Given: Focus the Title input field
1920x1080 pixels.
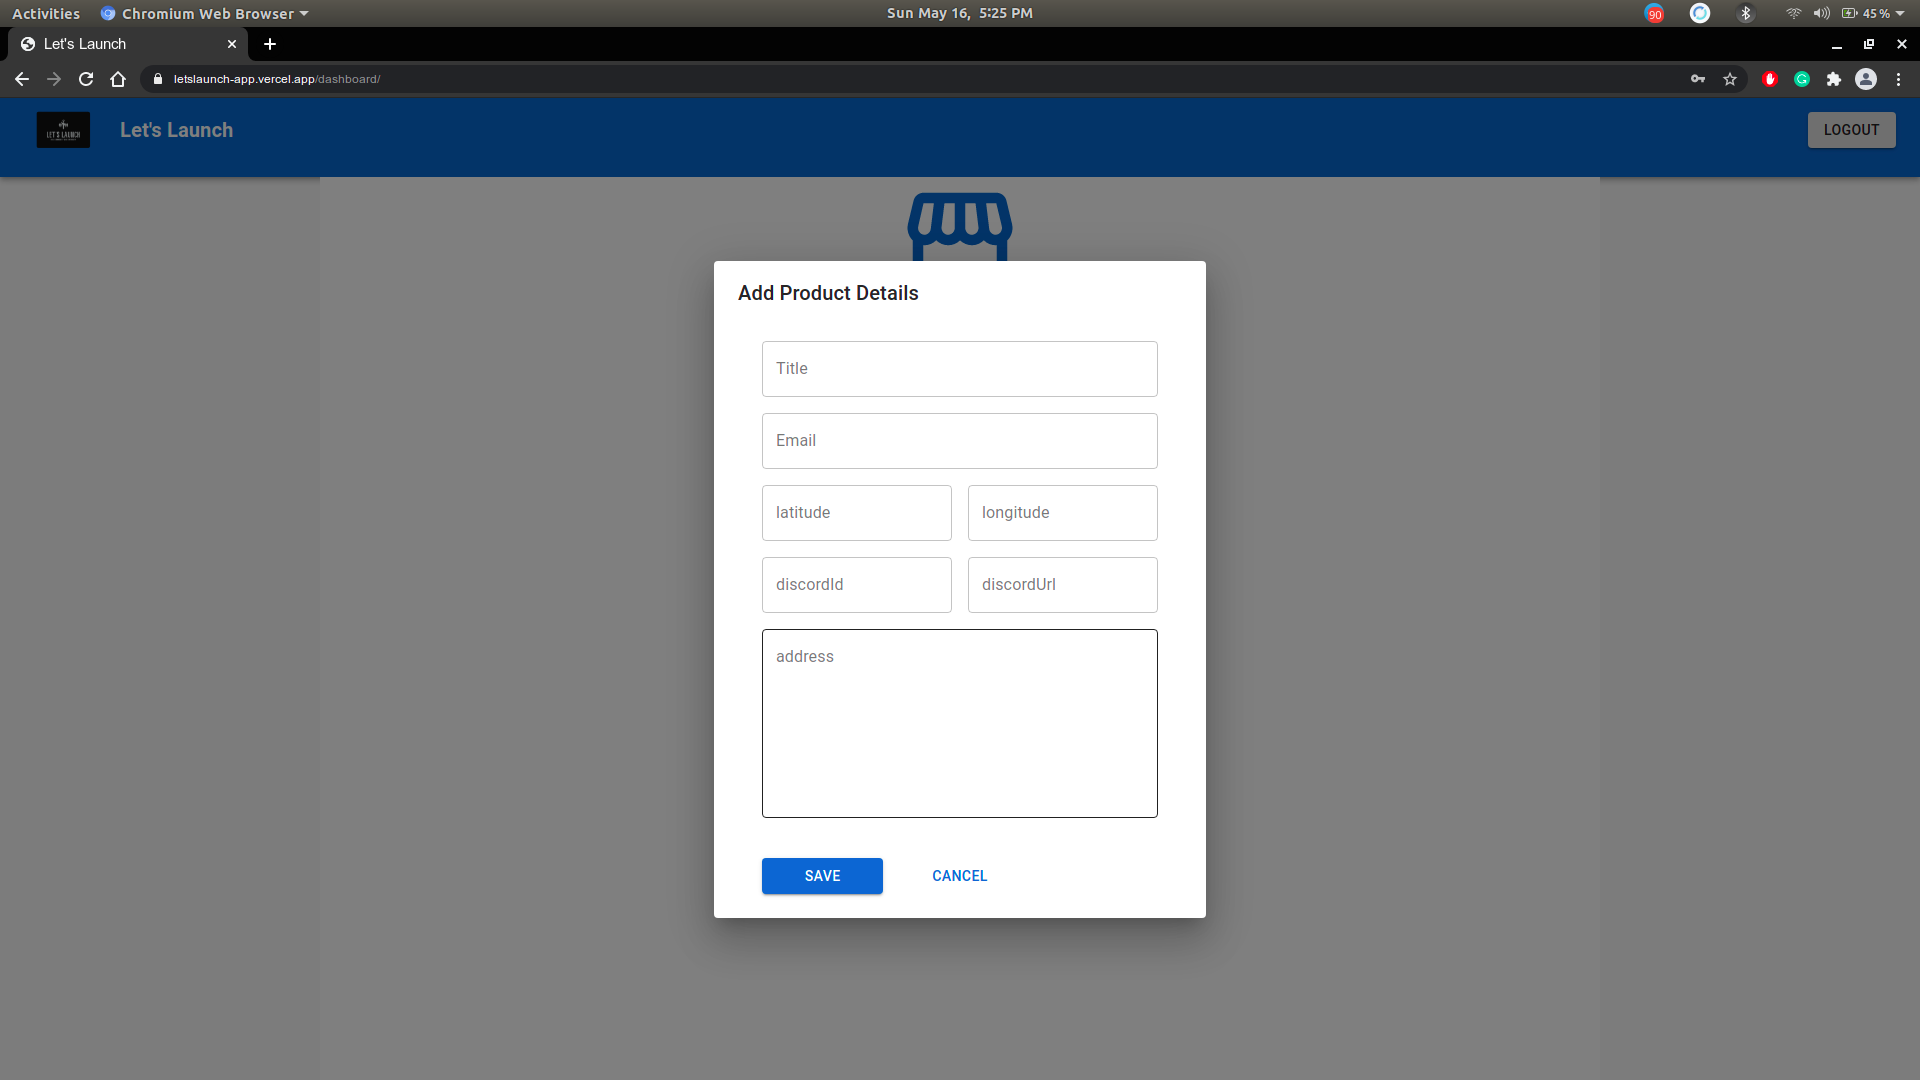Looking at the screenshot, I should pos(960,369).
